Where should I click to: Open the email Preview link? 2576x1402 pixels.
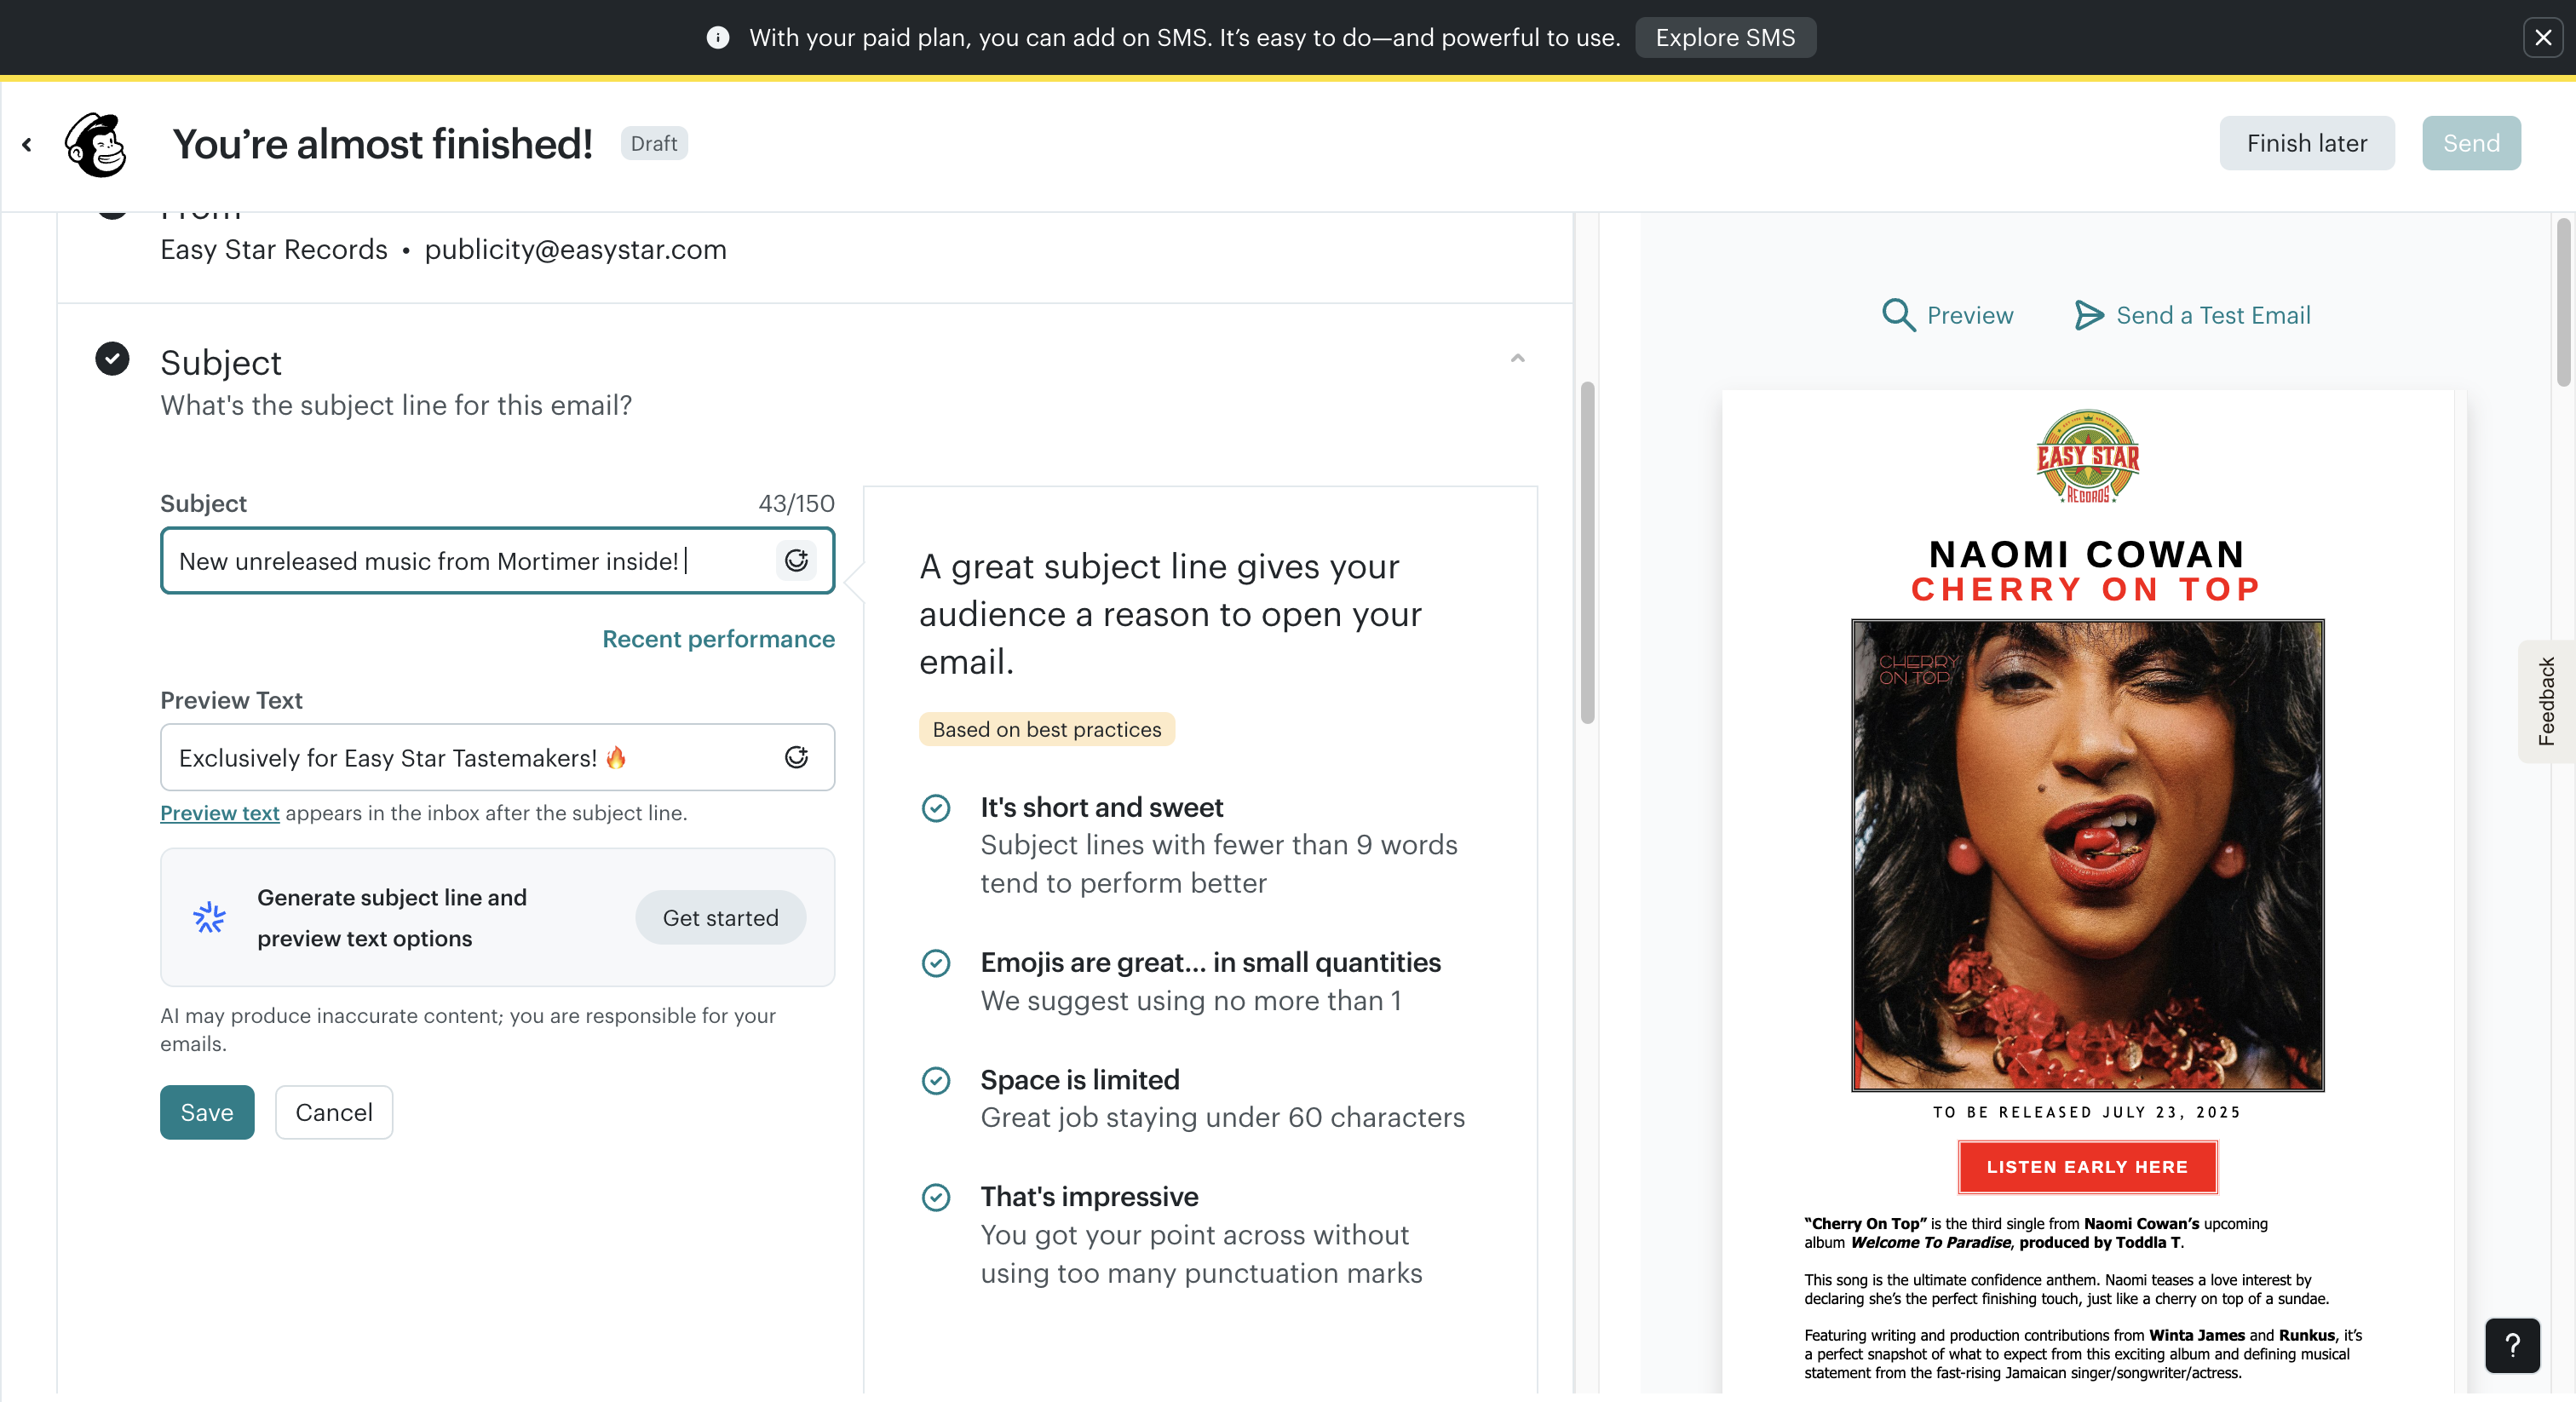pos(1969,315)
